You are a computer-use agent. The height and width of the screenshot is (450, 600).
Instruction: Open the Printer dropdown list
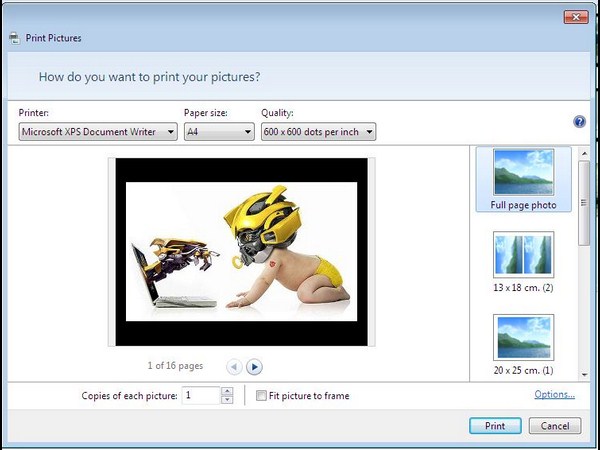(x=98, y=132)
